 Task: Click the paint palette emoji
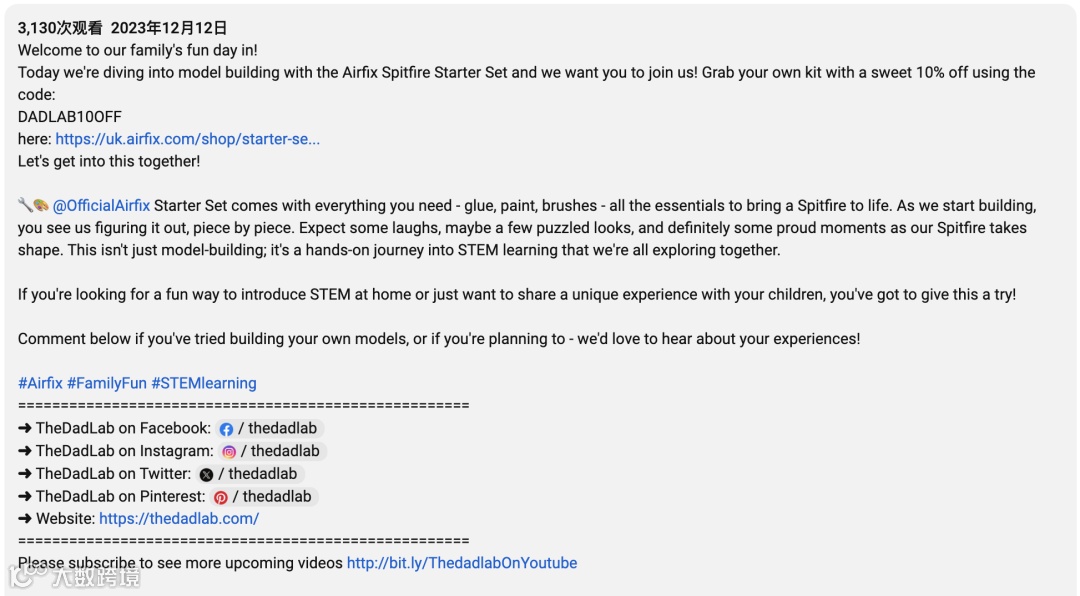click(x=40, y=206)
